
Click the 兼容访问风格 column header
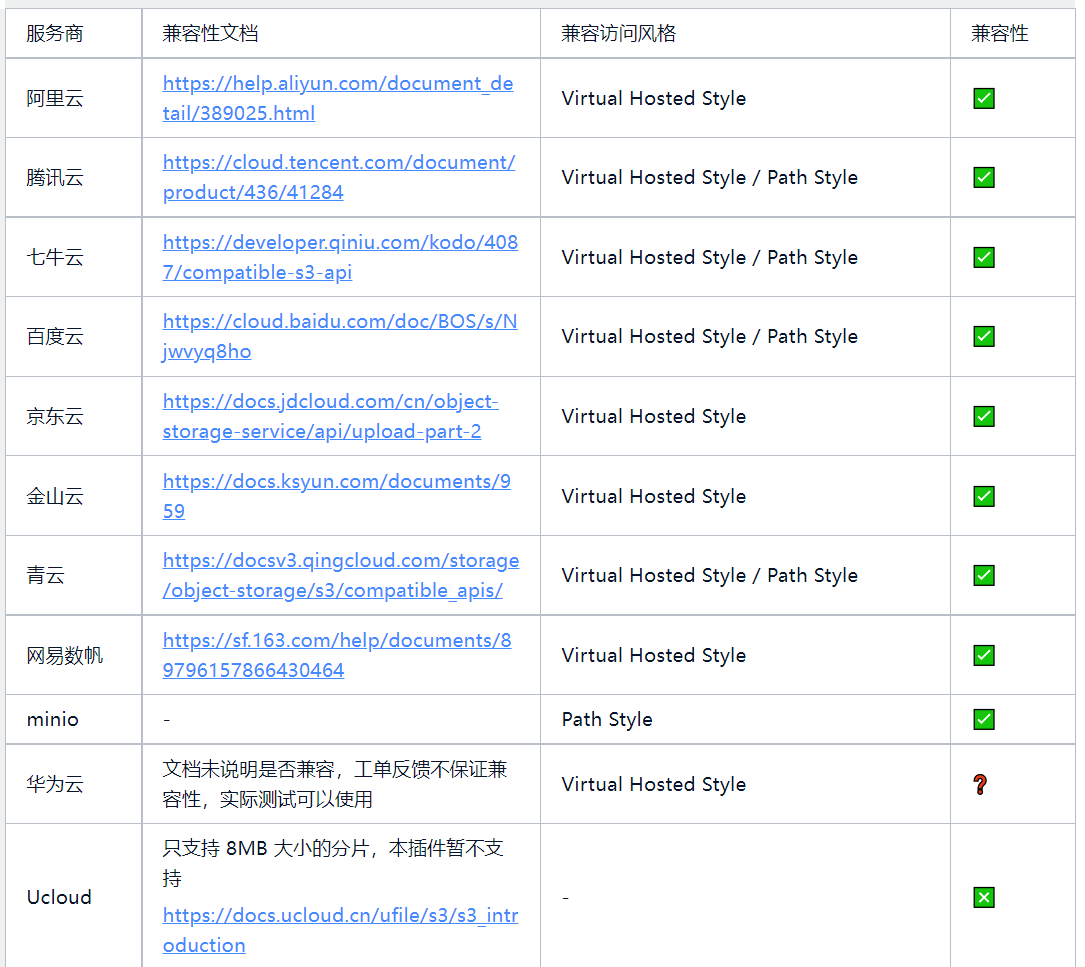pos(745,33)
